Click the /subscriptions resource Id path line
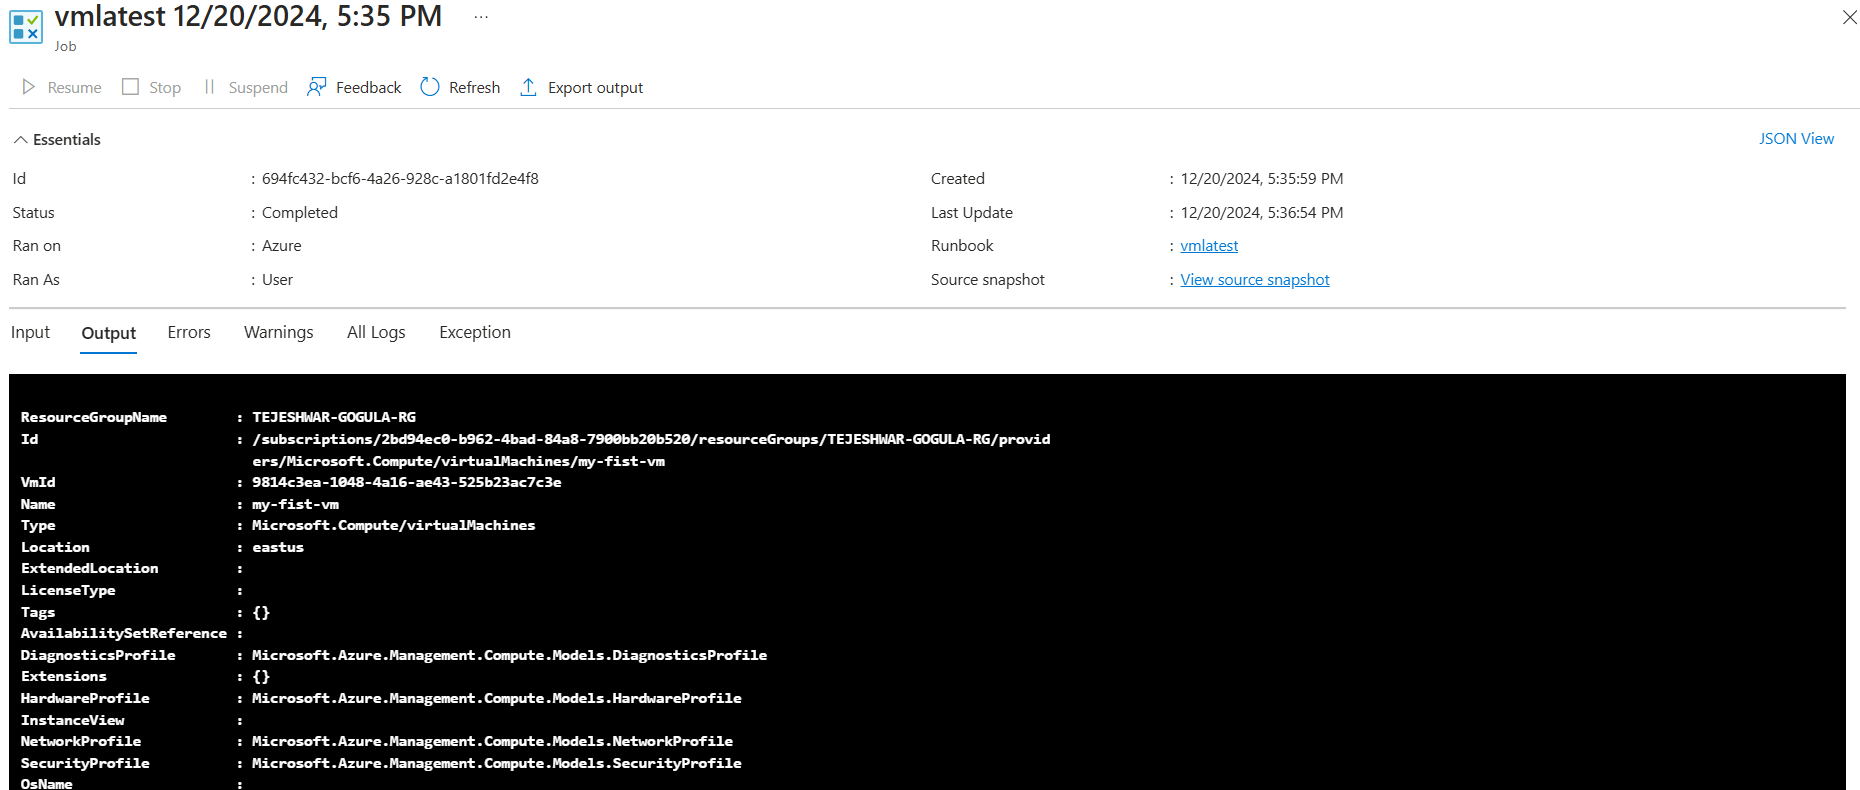Viewport: 1860px width, 790px height. 651,439
